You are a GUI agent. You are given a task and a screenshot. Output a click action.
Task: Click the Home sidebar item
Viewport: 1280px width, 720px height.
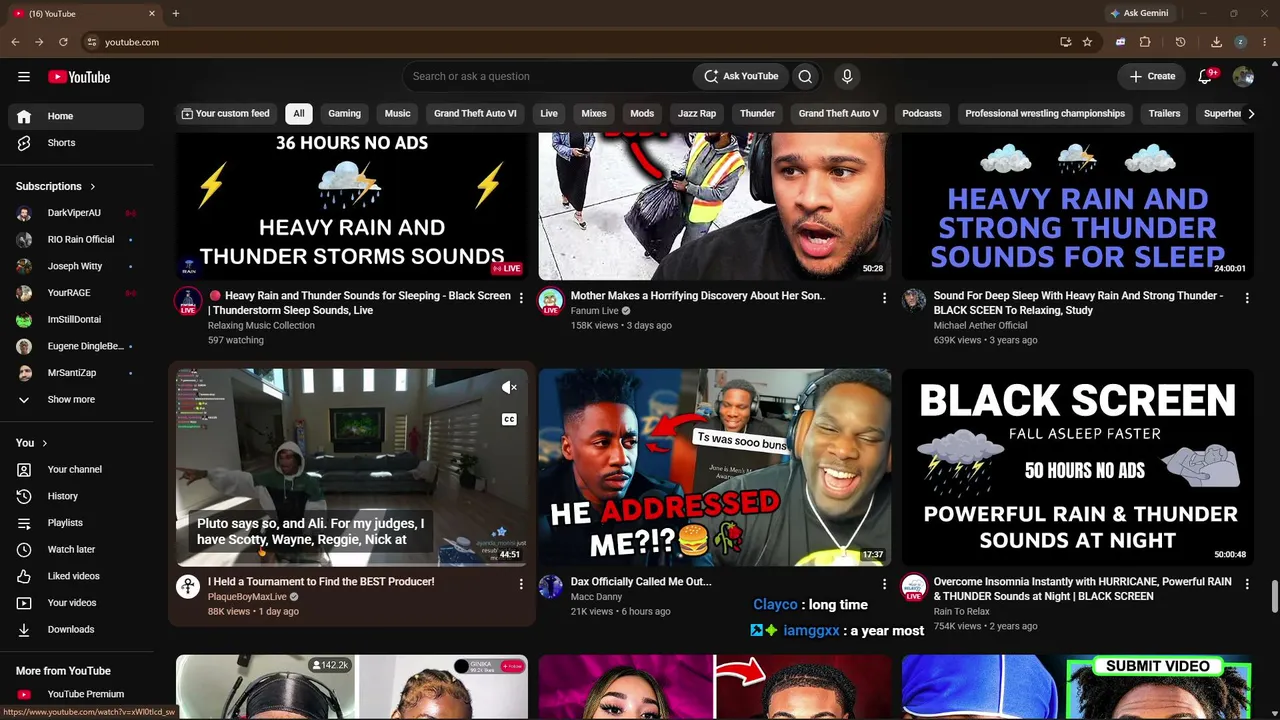(76, 116)
